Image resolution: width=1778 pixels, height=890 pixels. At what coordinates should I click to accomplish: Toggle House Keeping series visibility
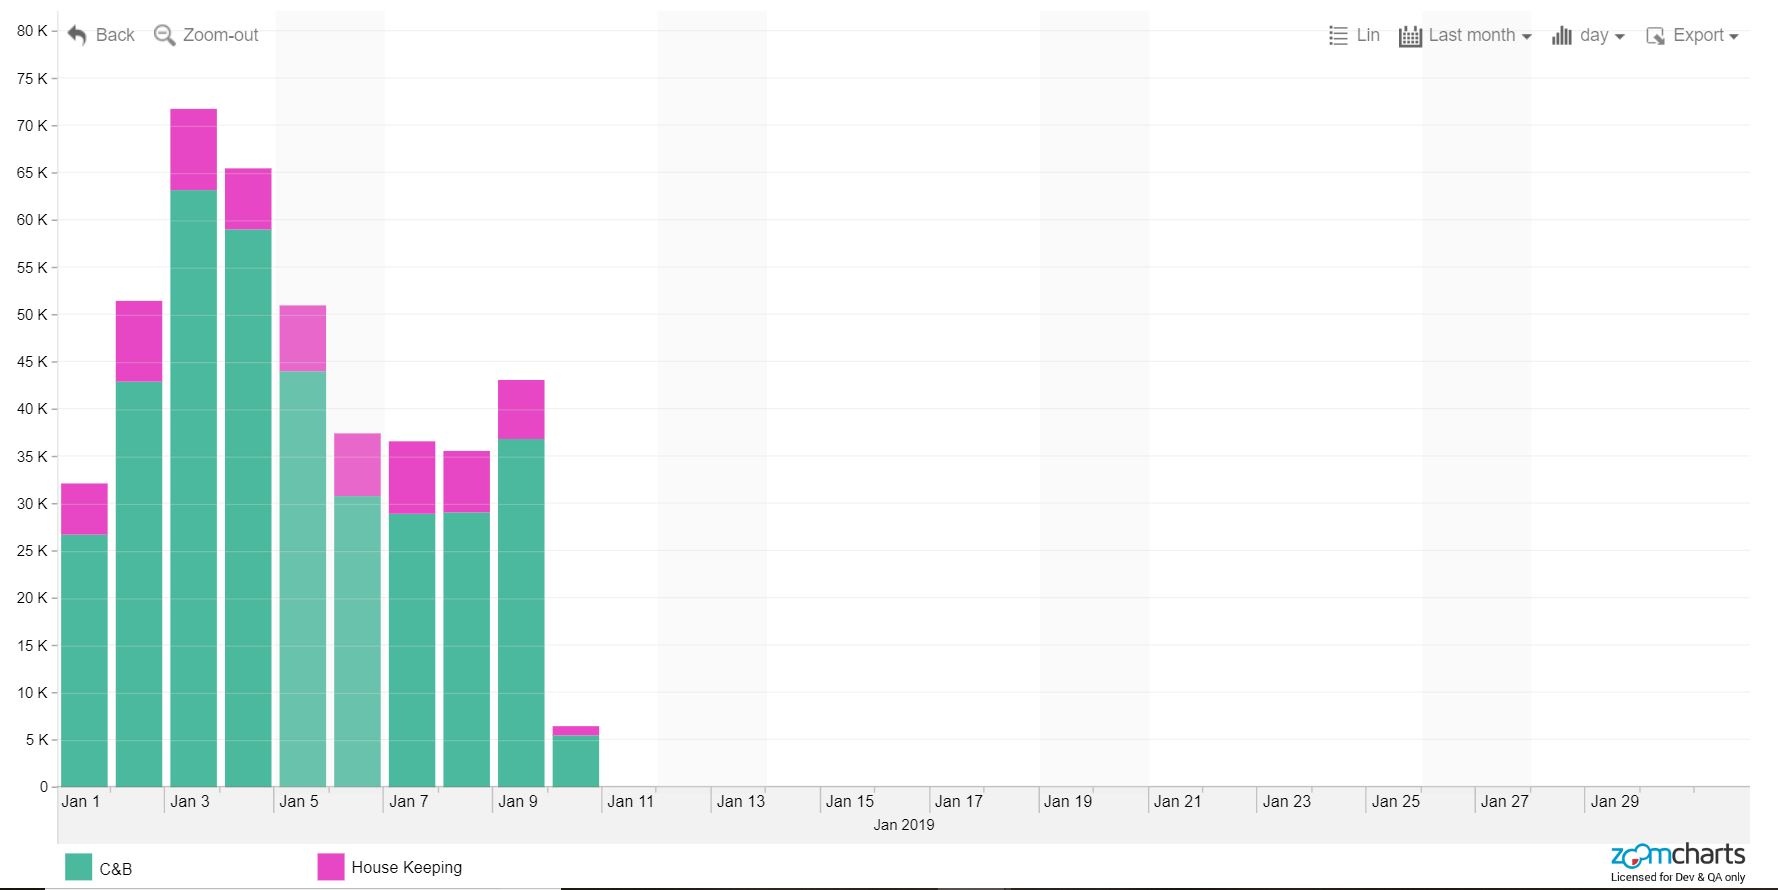click(406, 867)
